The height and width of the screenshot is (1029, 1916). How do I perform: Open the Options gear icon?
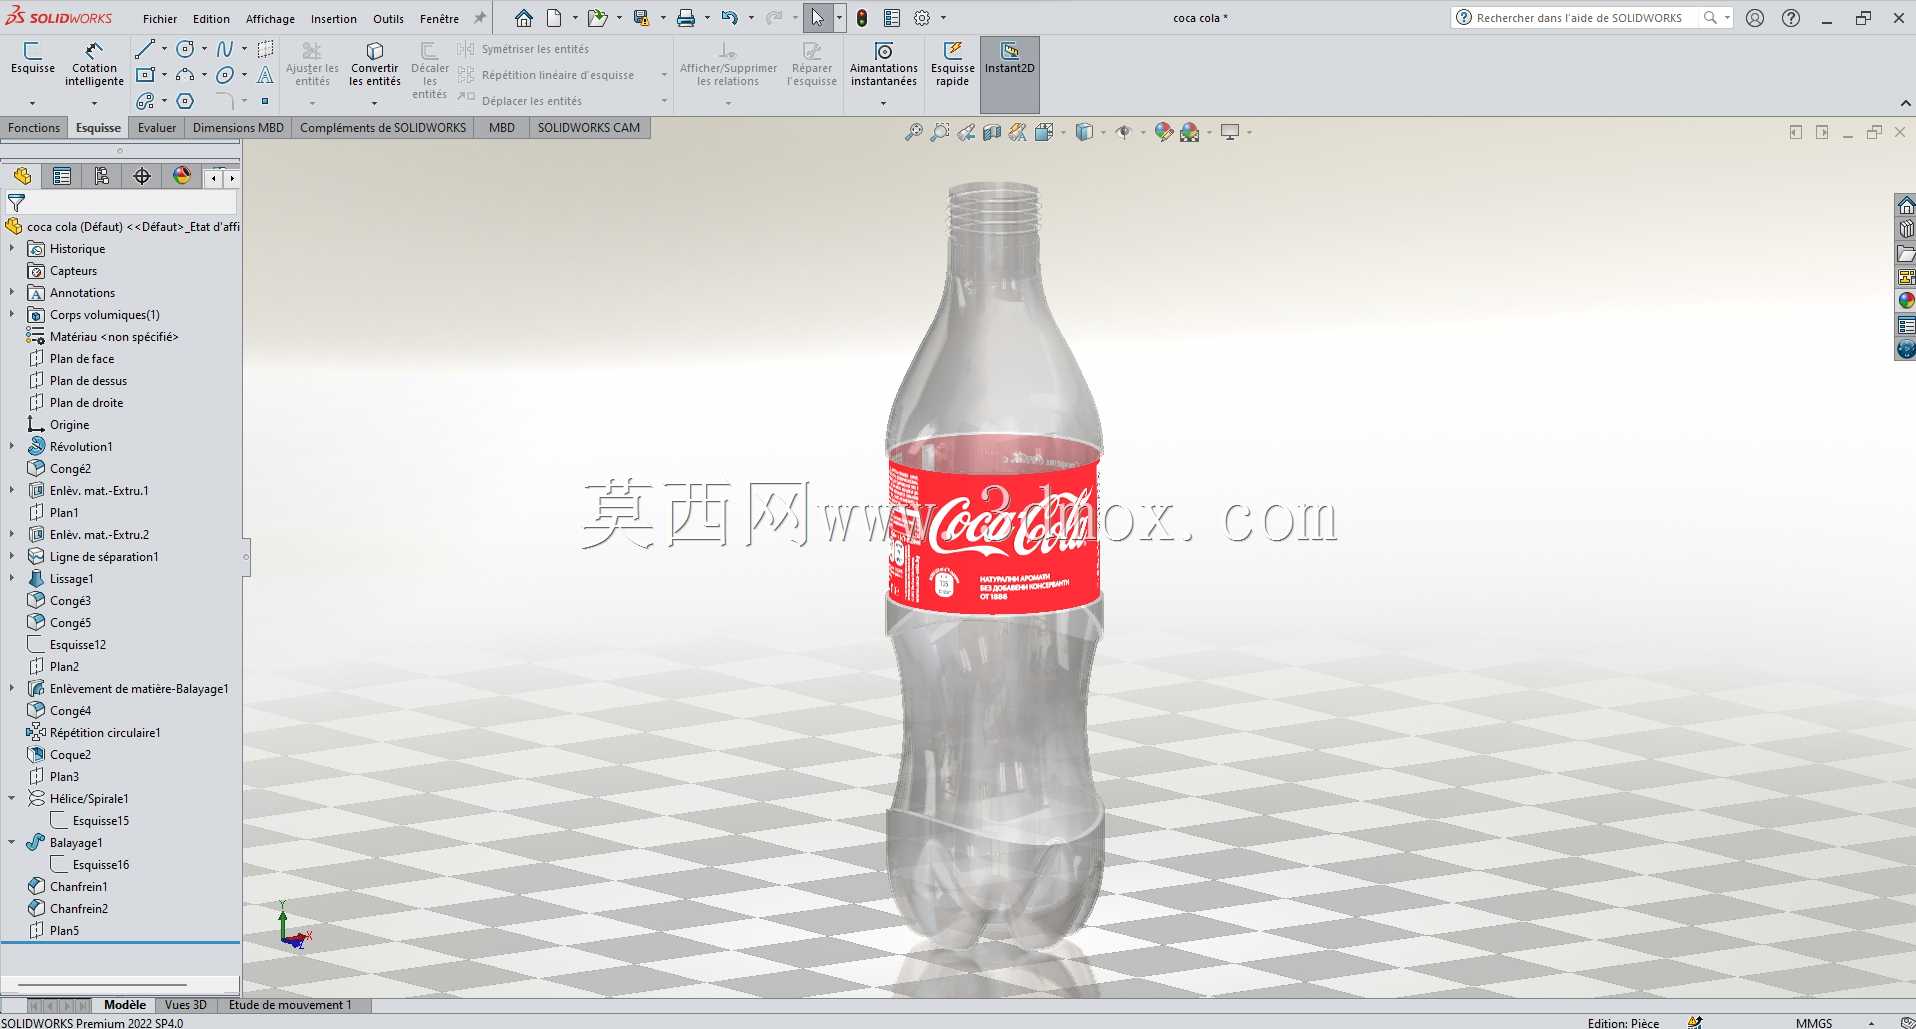point(922,18)
